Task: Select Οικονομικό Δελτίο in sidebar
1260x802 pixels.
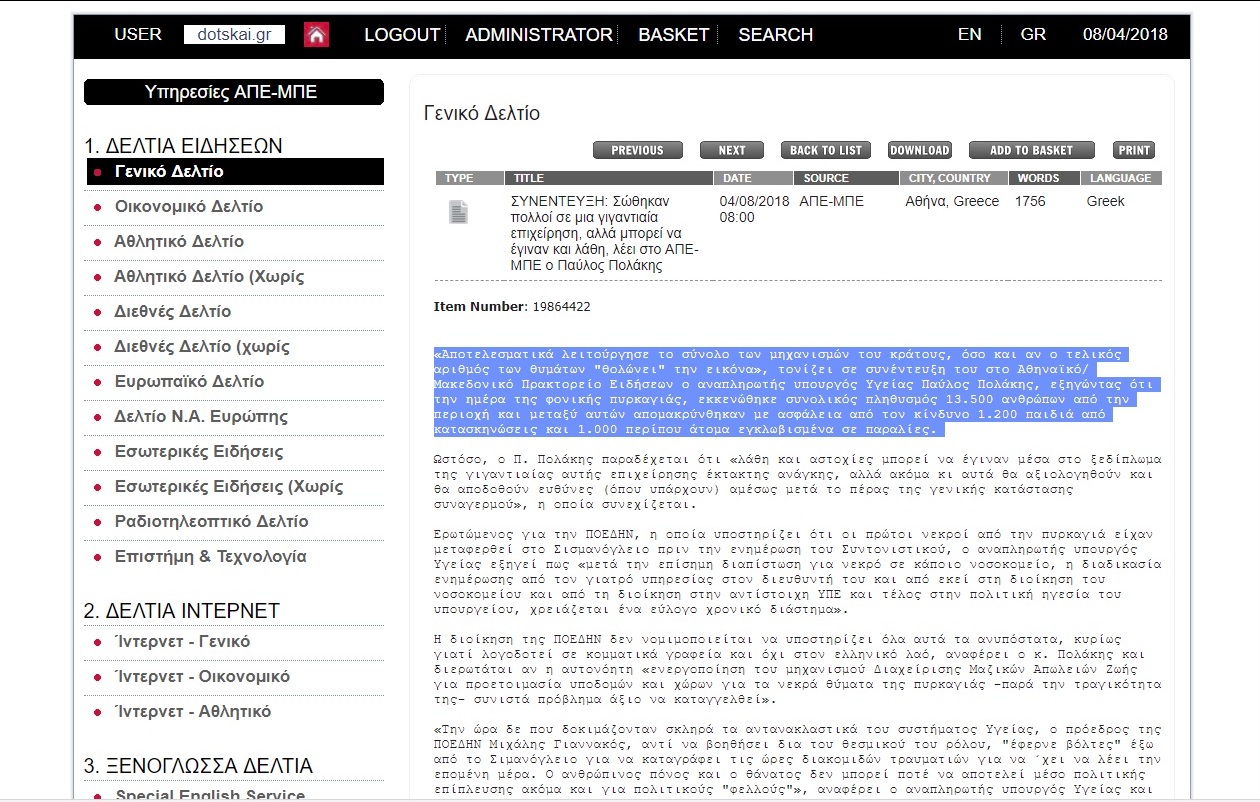Action: point(189,207)
